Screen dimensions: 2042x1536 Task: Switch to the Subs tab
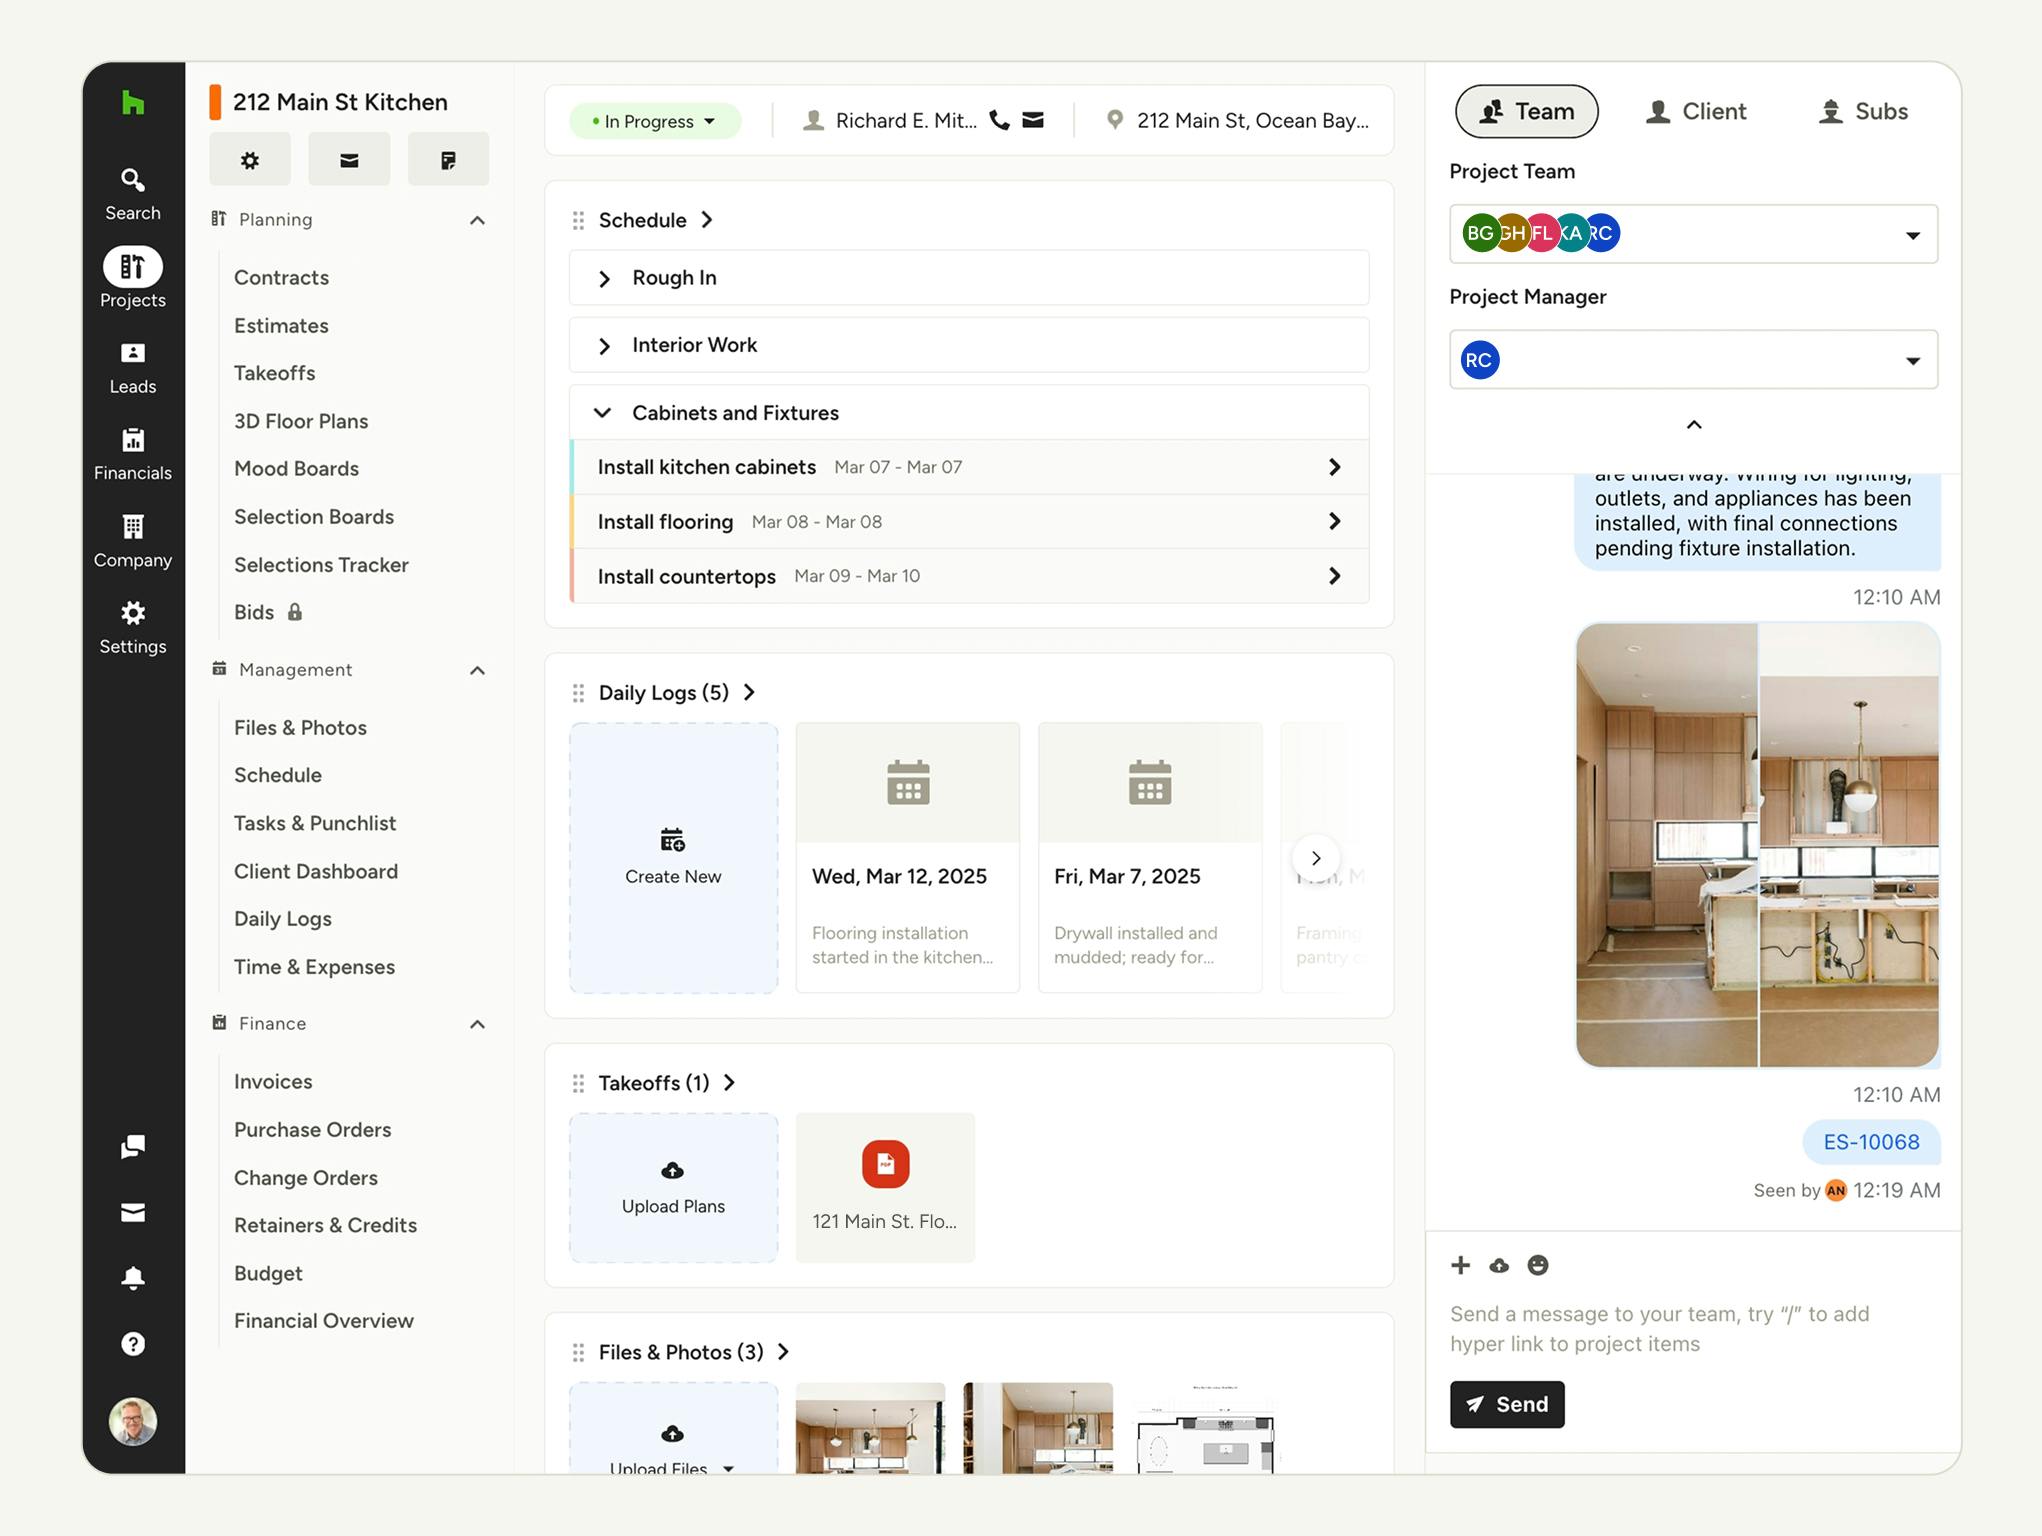1862,111
